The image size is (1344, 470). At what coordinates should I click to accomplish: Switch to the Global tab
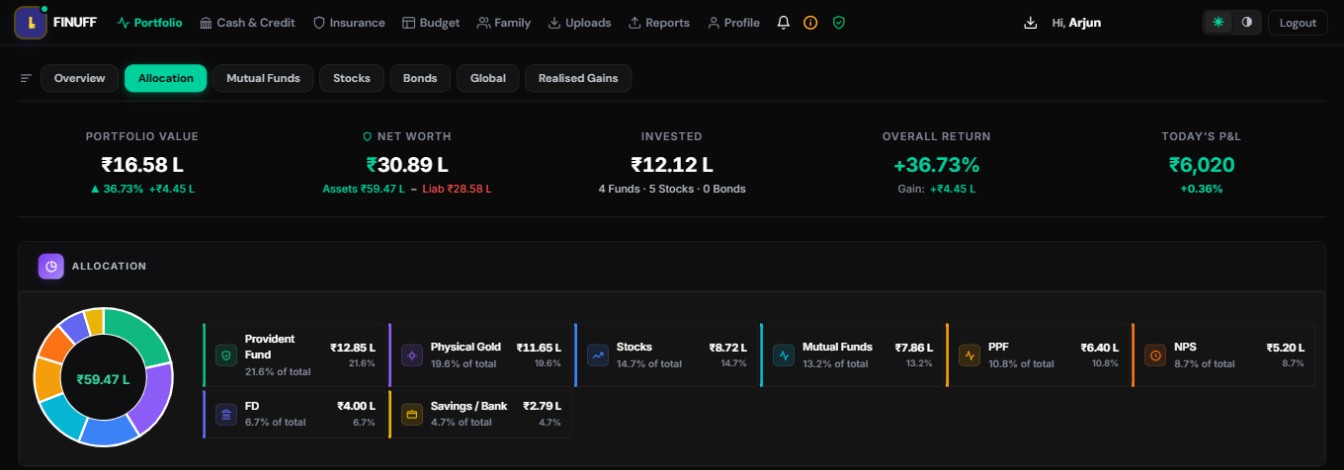(x=488, y=78)
